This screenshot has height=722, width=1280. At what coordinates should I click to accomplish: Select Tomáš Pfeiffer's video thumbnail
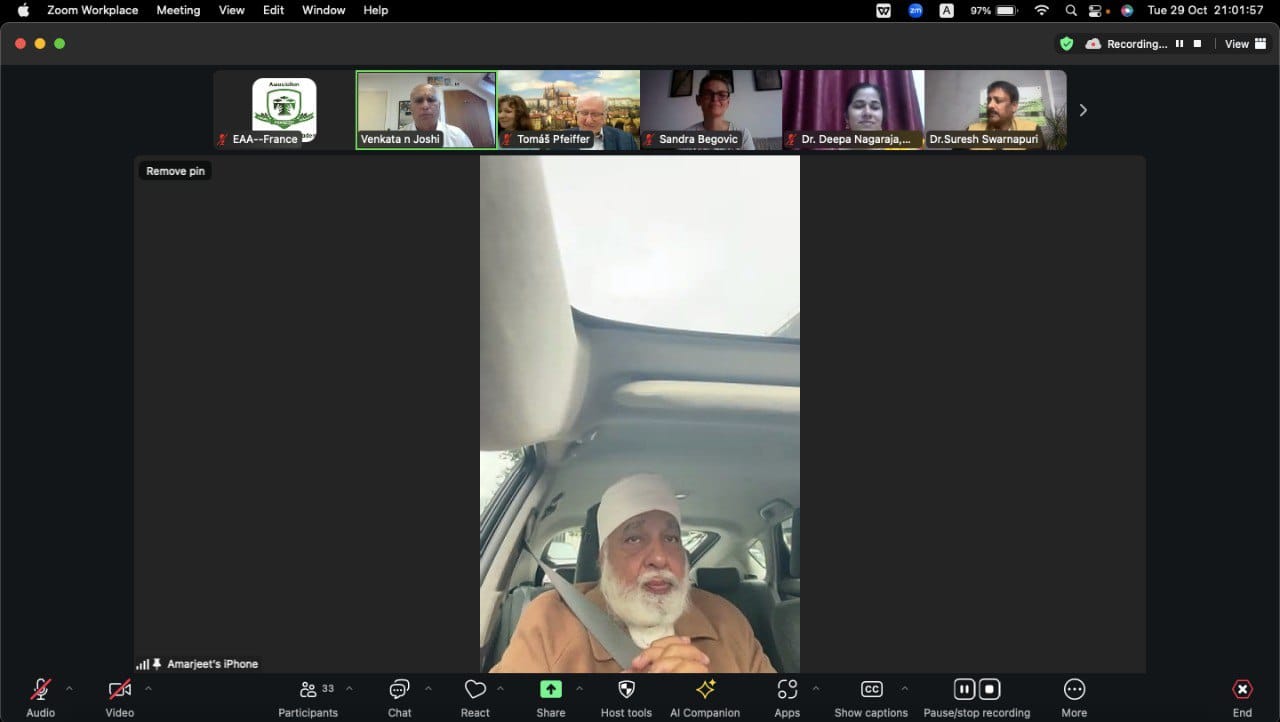point(568,109)
